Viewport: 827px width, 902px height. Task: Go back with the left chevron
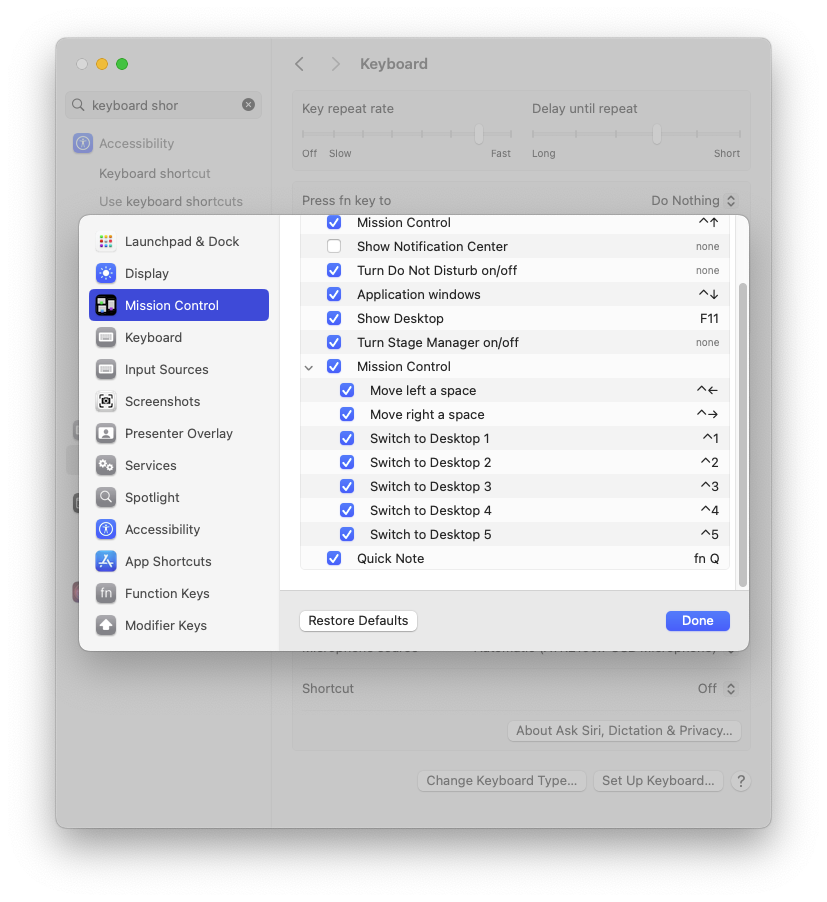[x=299, y=64]
